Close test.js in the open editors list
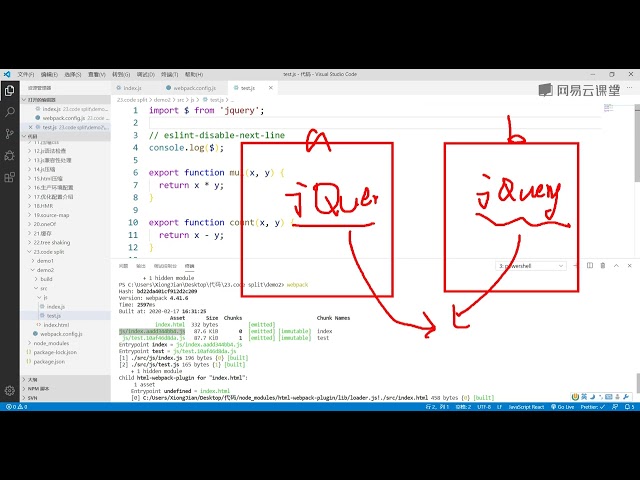640x480 pixels. click(31, 127)
